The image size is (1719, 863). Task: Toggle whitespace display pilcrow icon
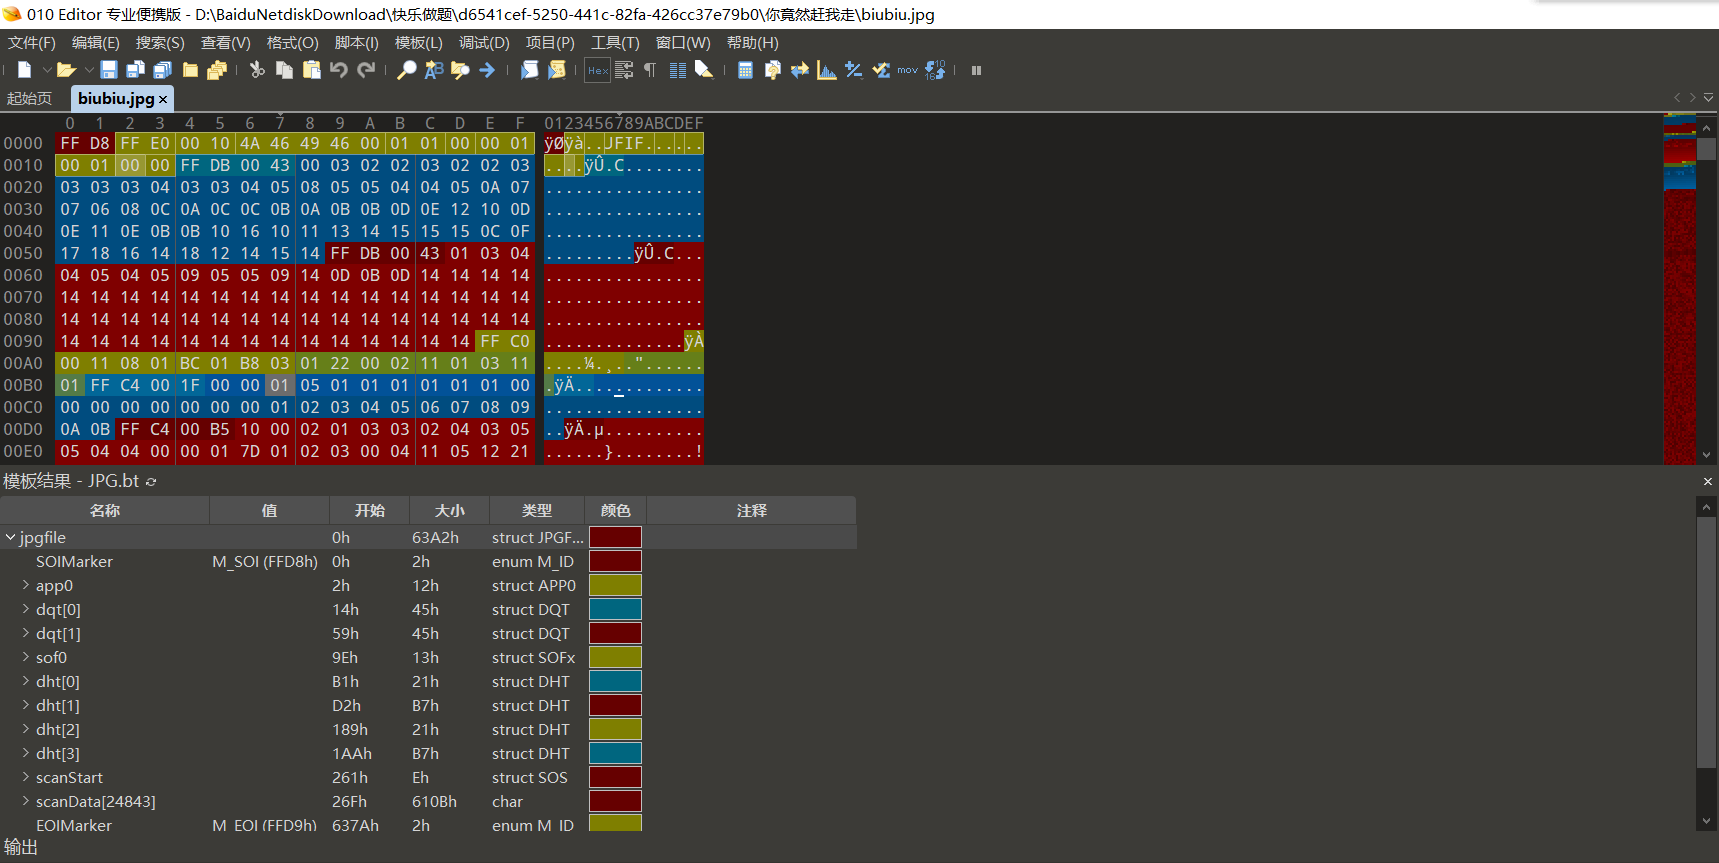(x=650, y=70)
